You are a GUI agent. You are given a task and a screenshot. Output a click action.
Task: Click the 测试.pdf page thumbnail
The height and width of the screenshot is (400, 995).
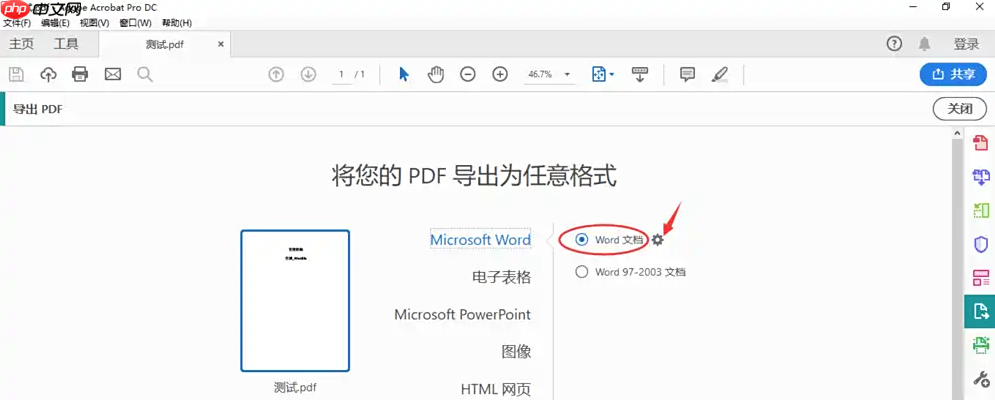click(x=295, y=301)
